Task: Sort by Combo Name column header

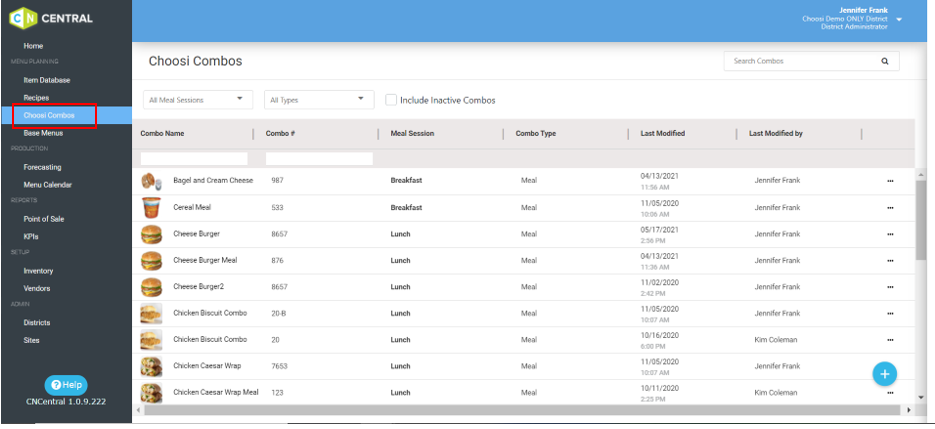Action: [x=162, y=134]
